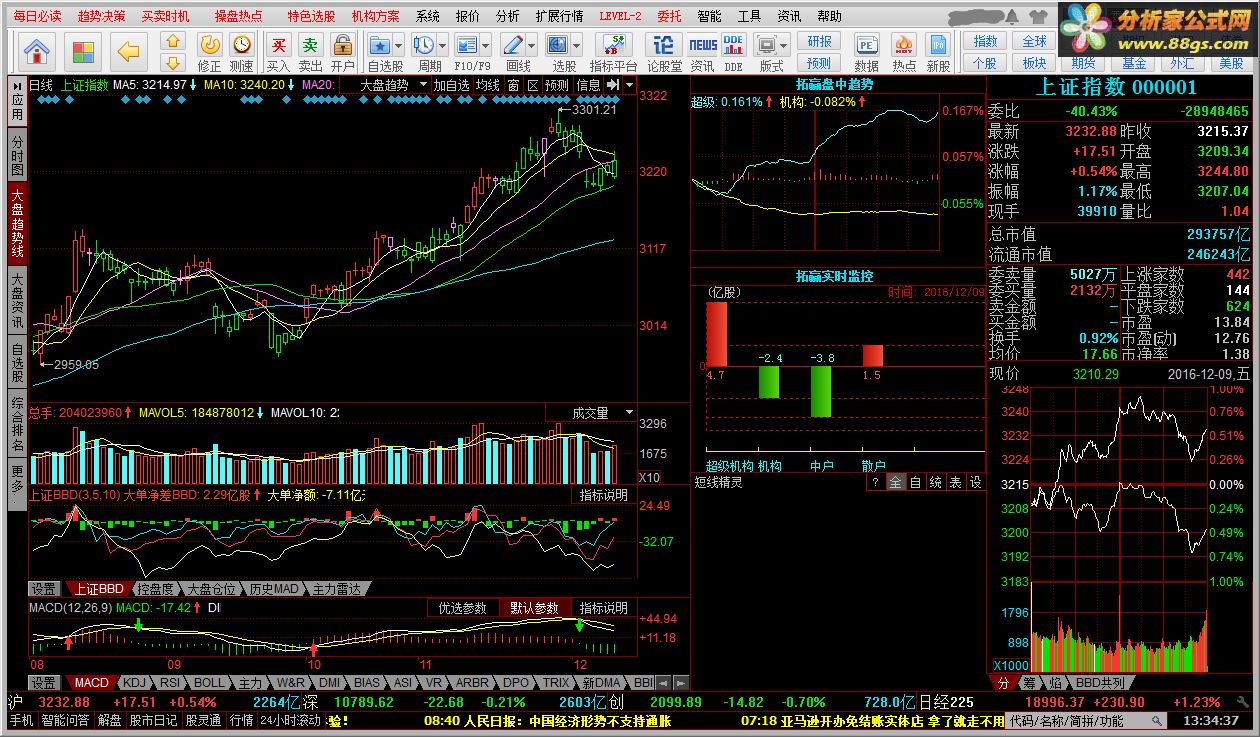Toggle the 信息 info button on chart
This screenshot has height=737, width=1260.
pos(588,85)
